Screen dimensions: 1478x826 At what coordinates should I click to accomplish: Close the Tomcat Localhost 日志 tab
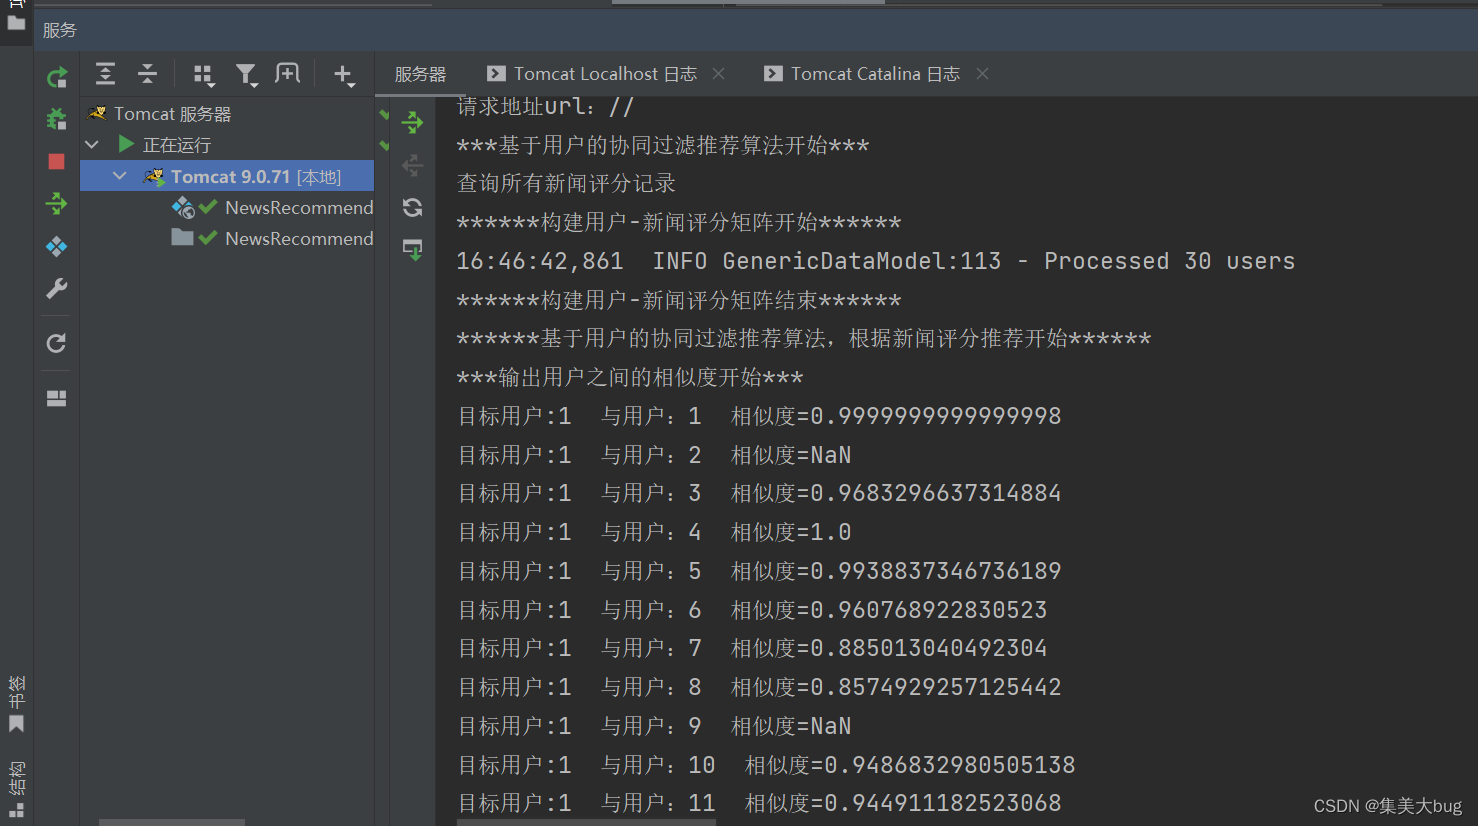(x=719, y=74)
